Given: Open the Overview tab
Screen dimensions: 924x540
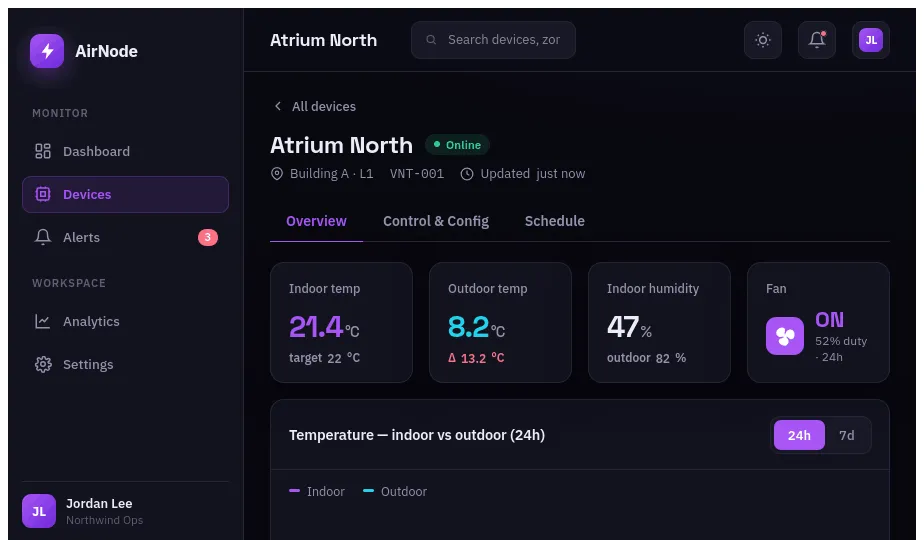Looking at the screenshot, I should 316,221.
